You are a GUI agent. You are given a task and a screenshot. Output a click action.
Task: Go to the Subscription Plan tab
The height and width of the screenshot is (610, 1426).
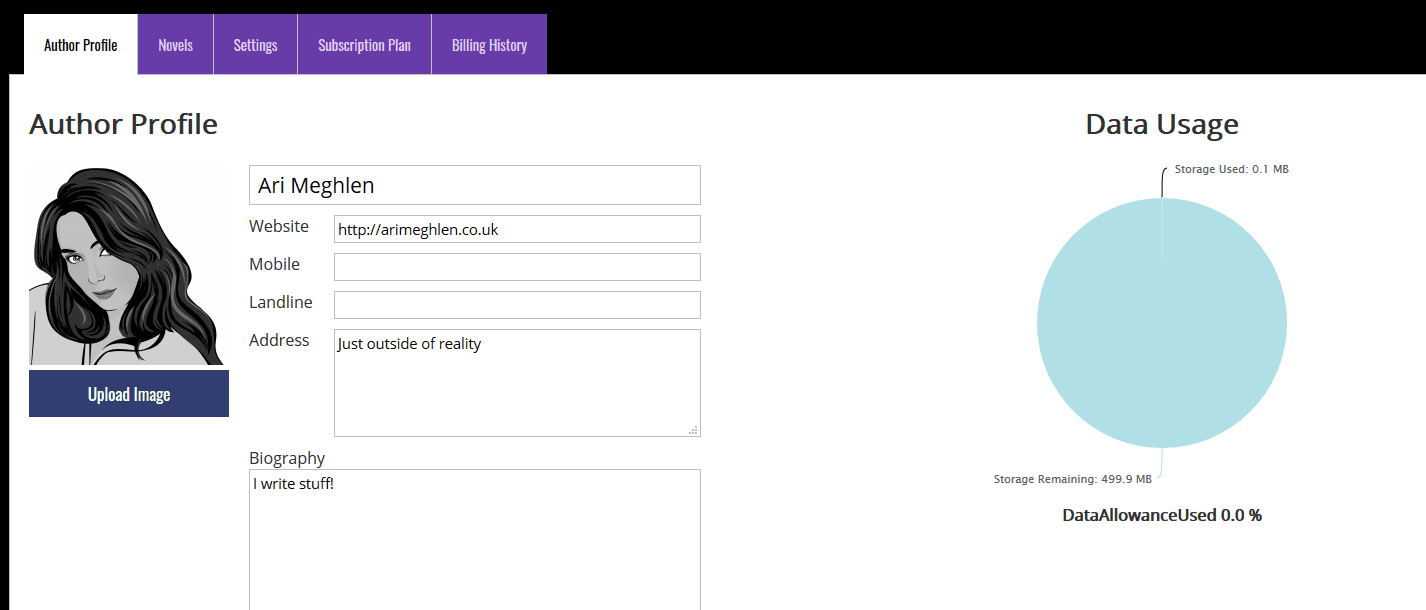pyautogui.click(x=364, y=45)
